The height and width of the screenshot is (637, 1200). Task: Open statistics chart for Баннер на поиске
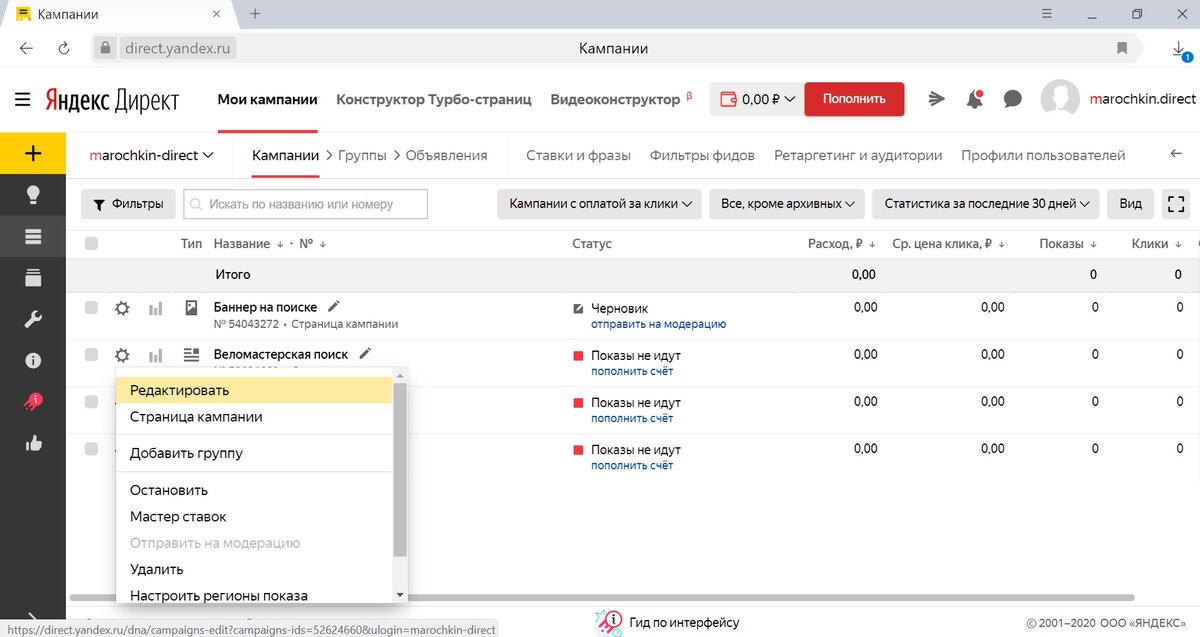[x=155, y=309]
